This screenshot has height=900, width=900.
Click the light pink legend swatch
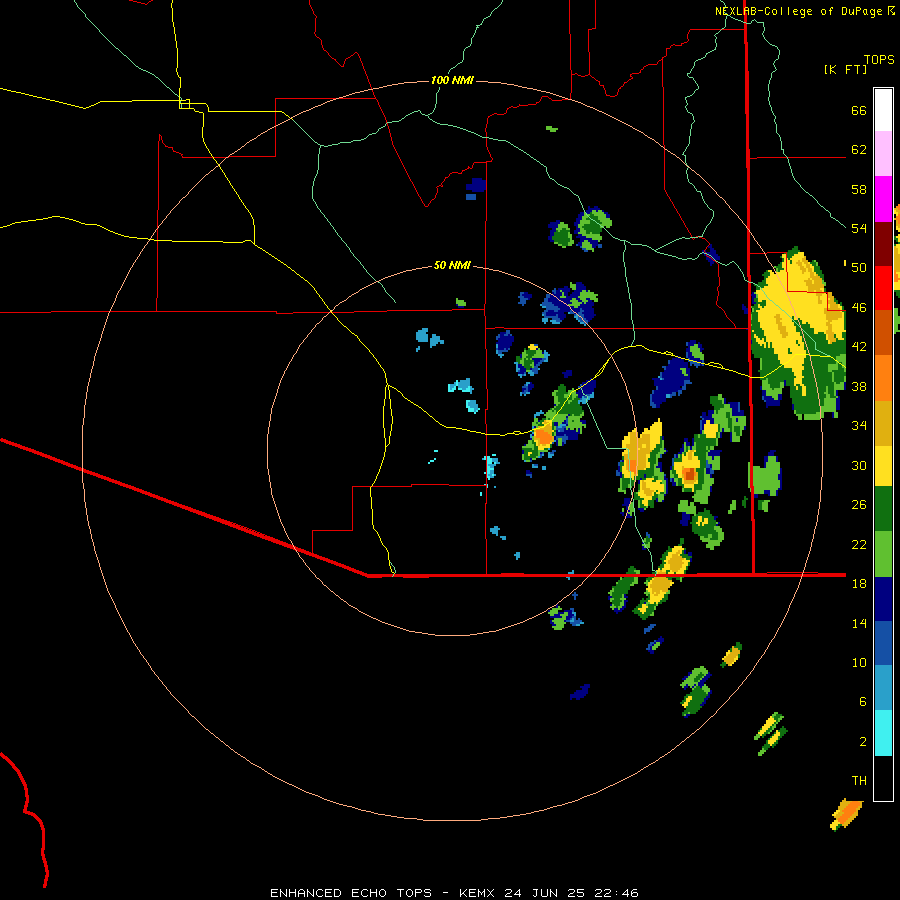(883, 154)
